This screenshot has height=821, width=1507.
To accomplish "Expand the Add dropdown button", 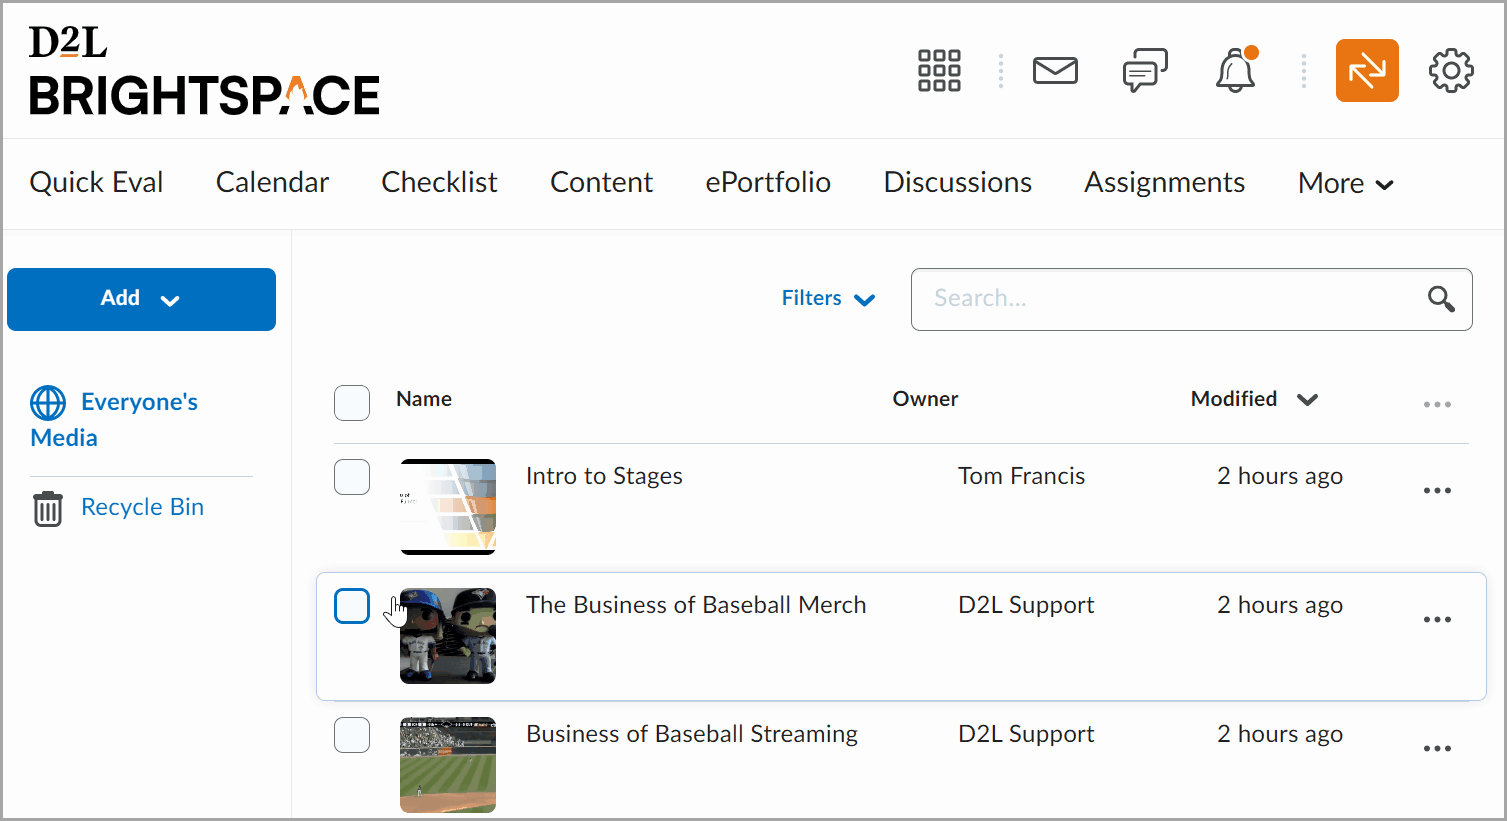I will [x=141, y=299].
